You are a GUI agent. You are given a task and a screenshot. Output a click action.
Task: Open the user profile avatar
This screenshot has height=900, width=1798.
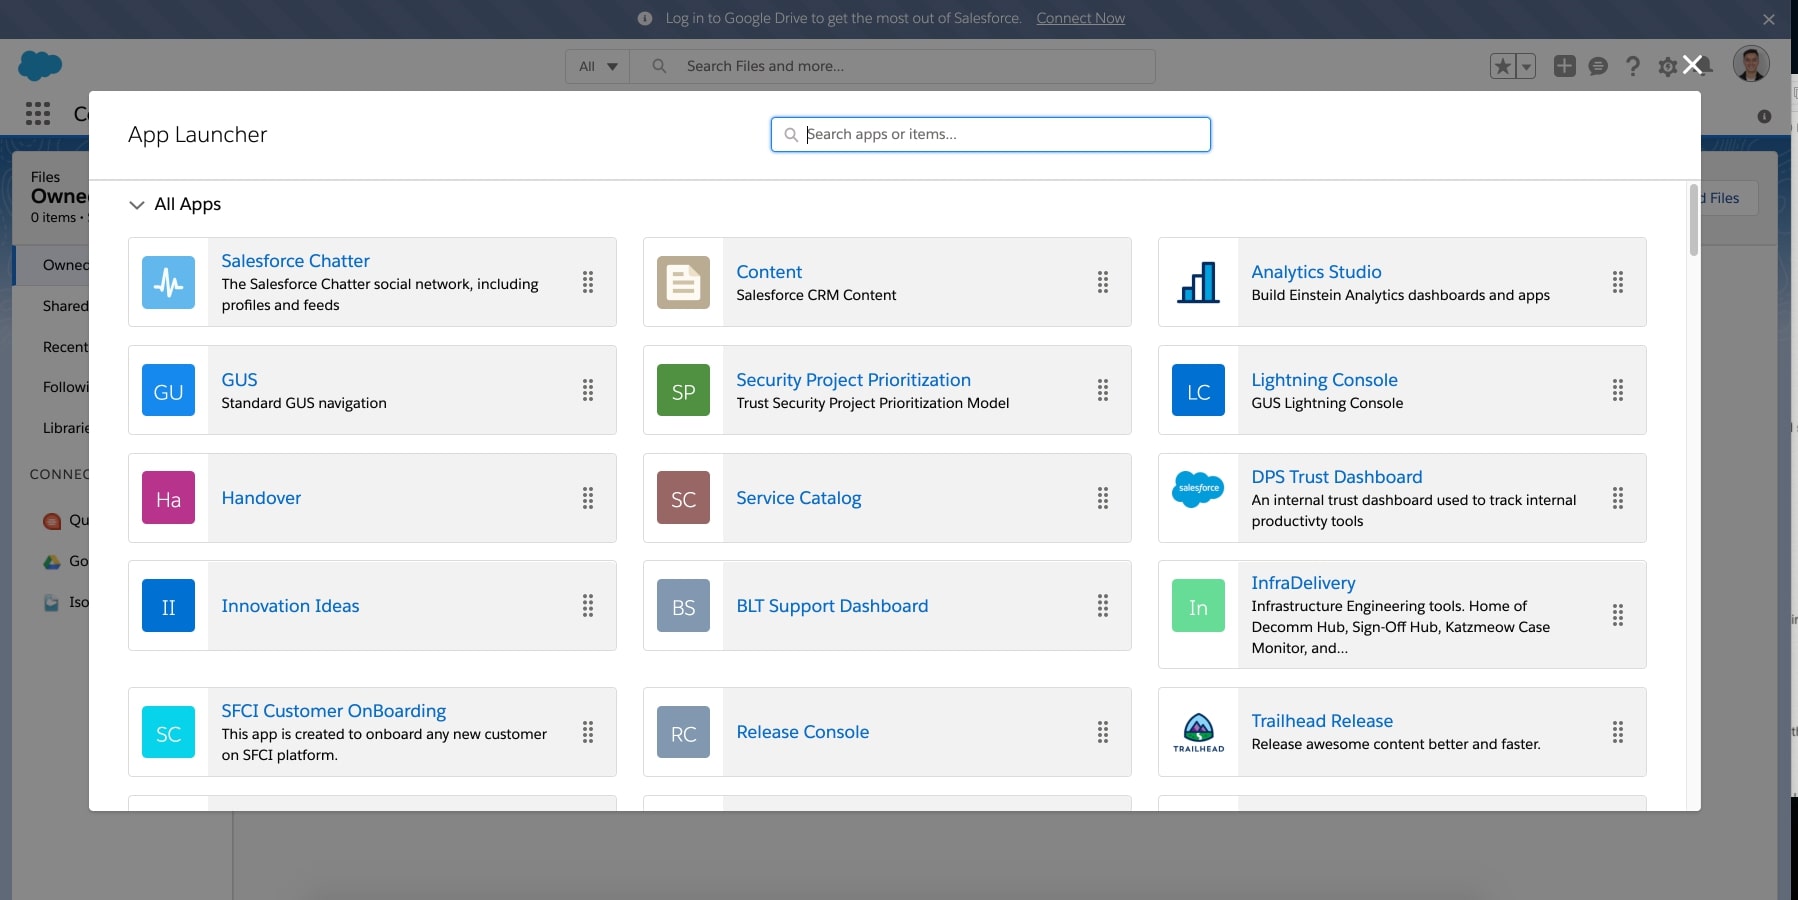pos(1751,64)
